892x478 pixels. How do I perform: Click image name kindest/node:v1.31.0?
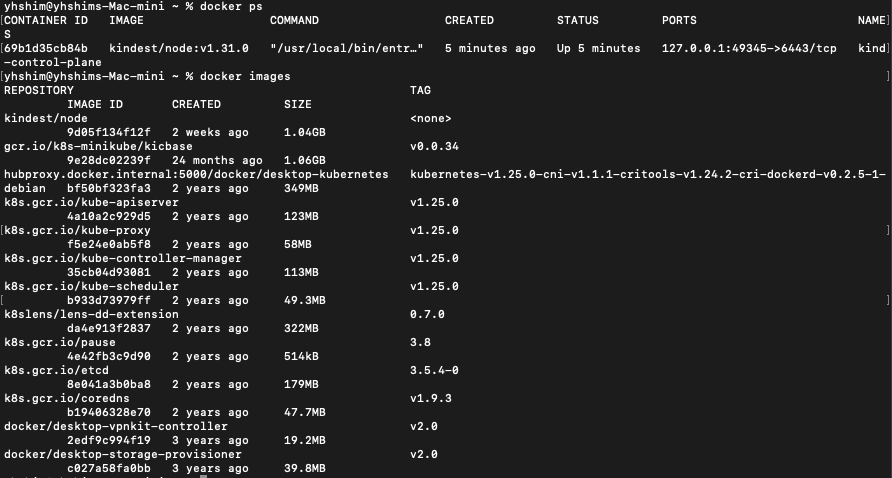pos(179,48)
